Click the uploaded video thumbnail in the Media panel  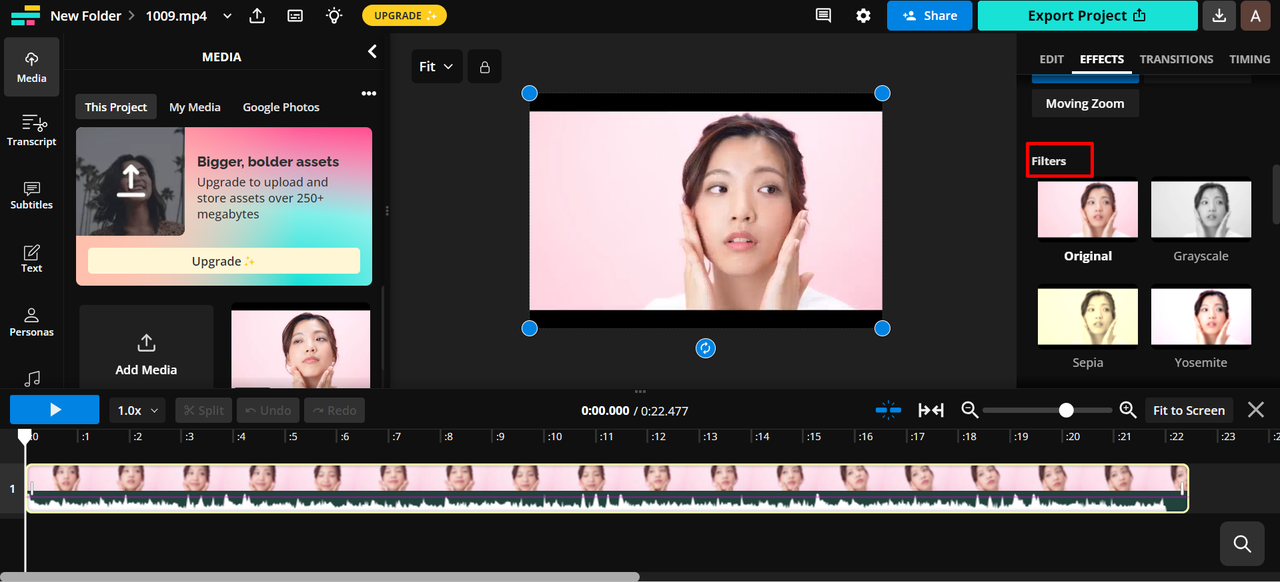[301, 346]
